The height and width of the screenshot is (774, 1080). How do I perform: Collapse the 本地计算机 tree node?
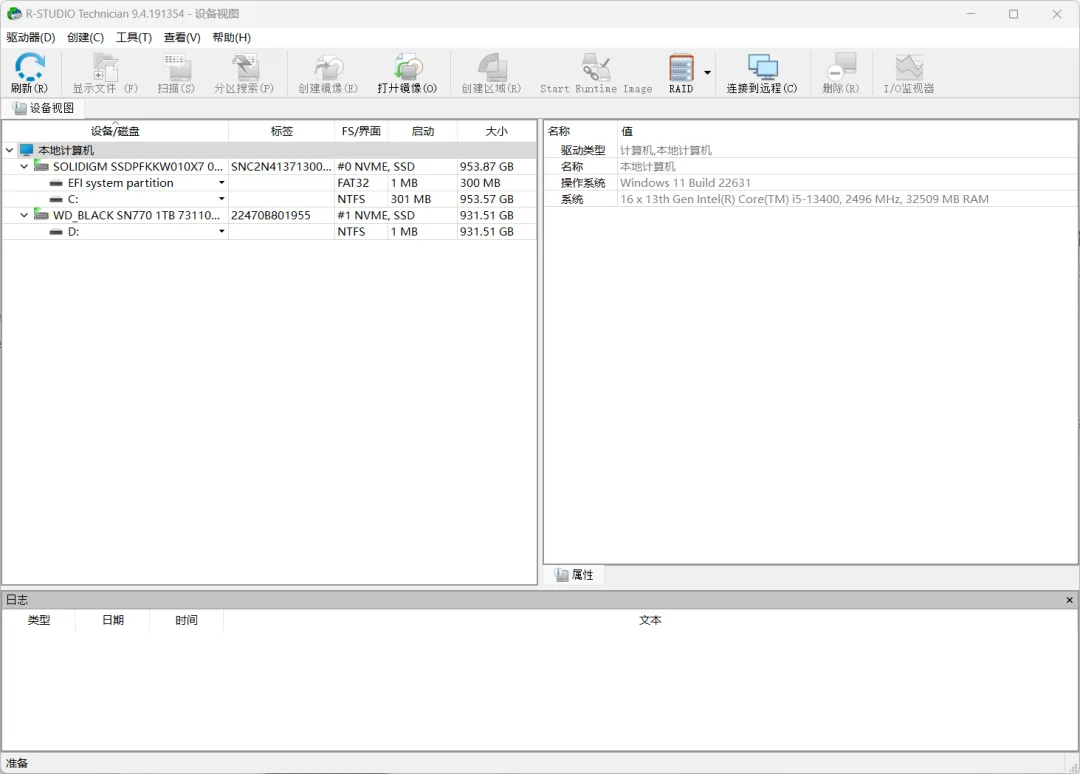point(9,149)
